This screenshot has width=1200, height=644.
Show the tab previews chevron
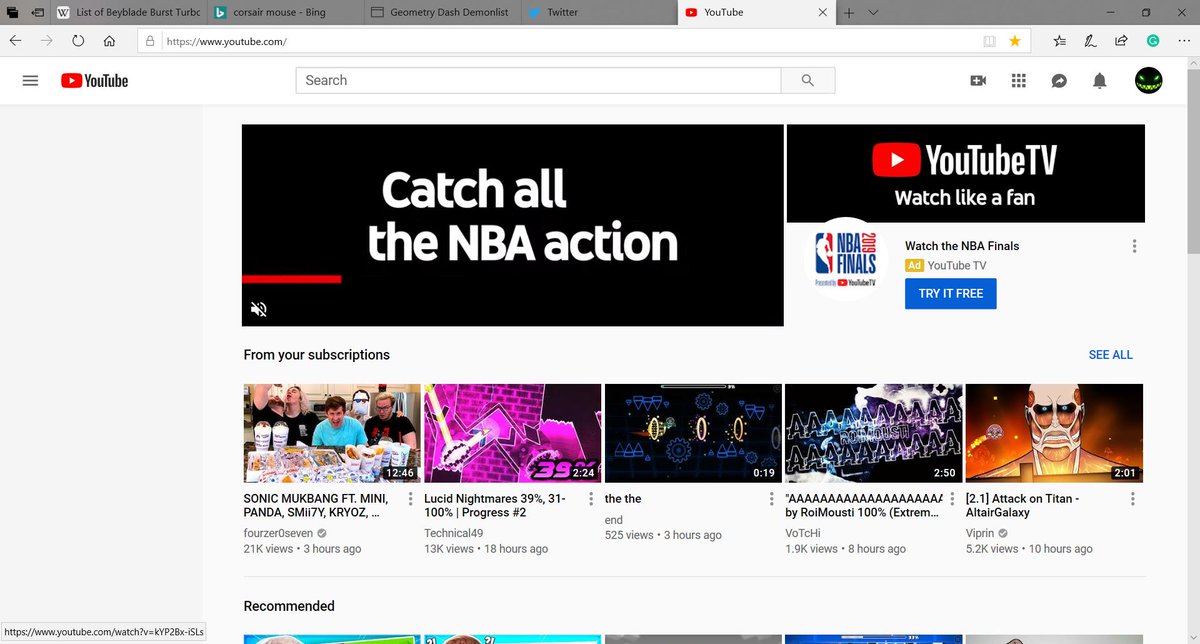[873, 13]
